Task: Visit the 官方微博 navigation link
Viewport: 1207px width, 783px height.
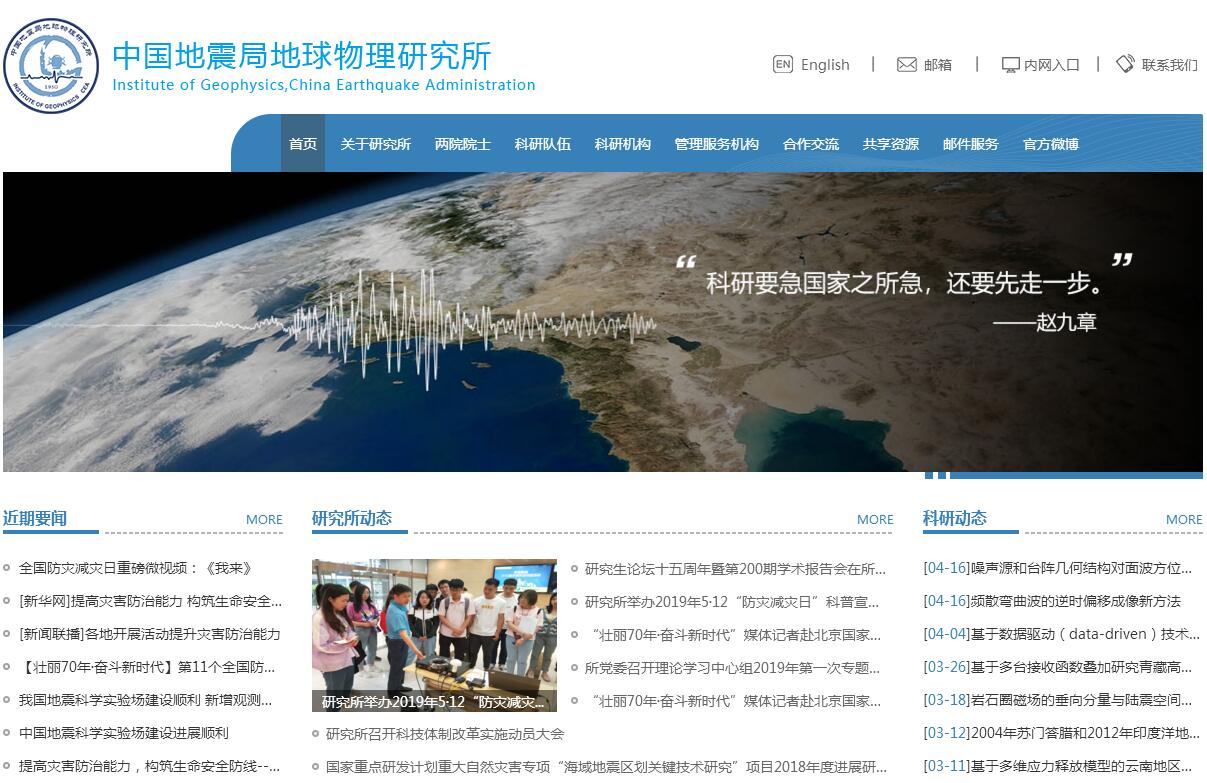Action: click(1050, 144)
